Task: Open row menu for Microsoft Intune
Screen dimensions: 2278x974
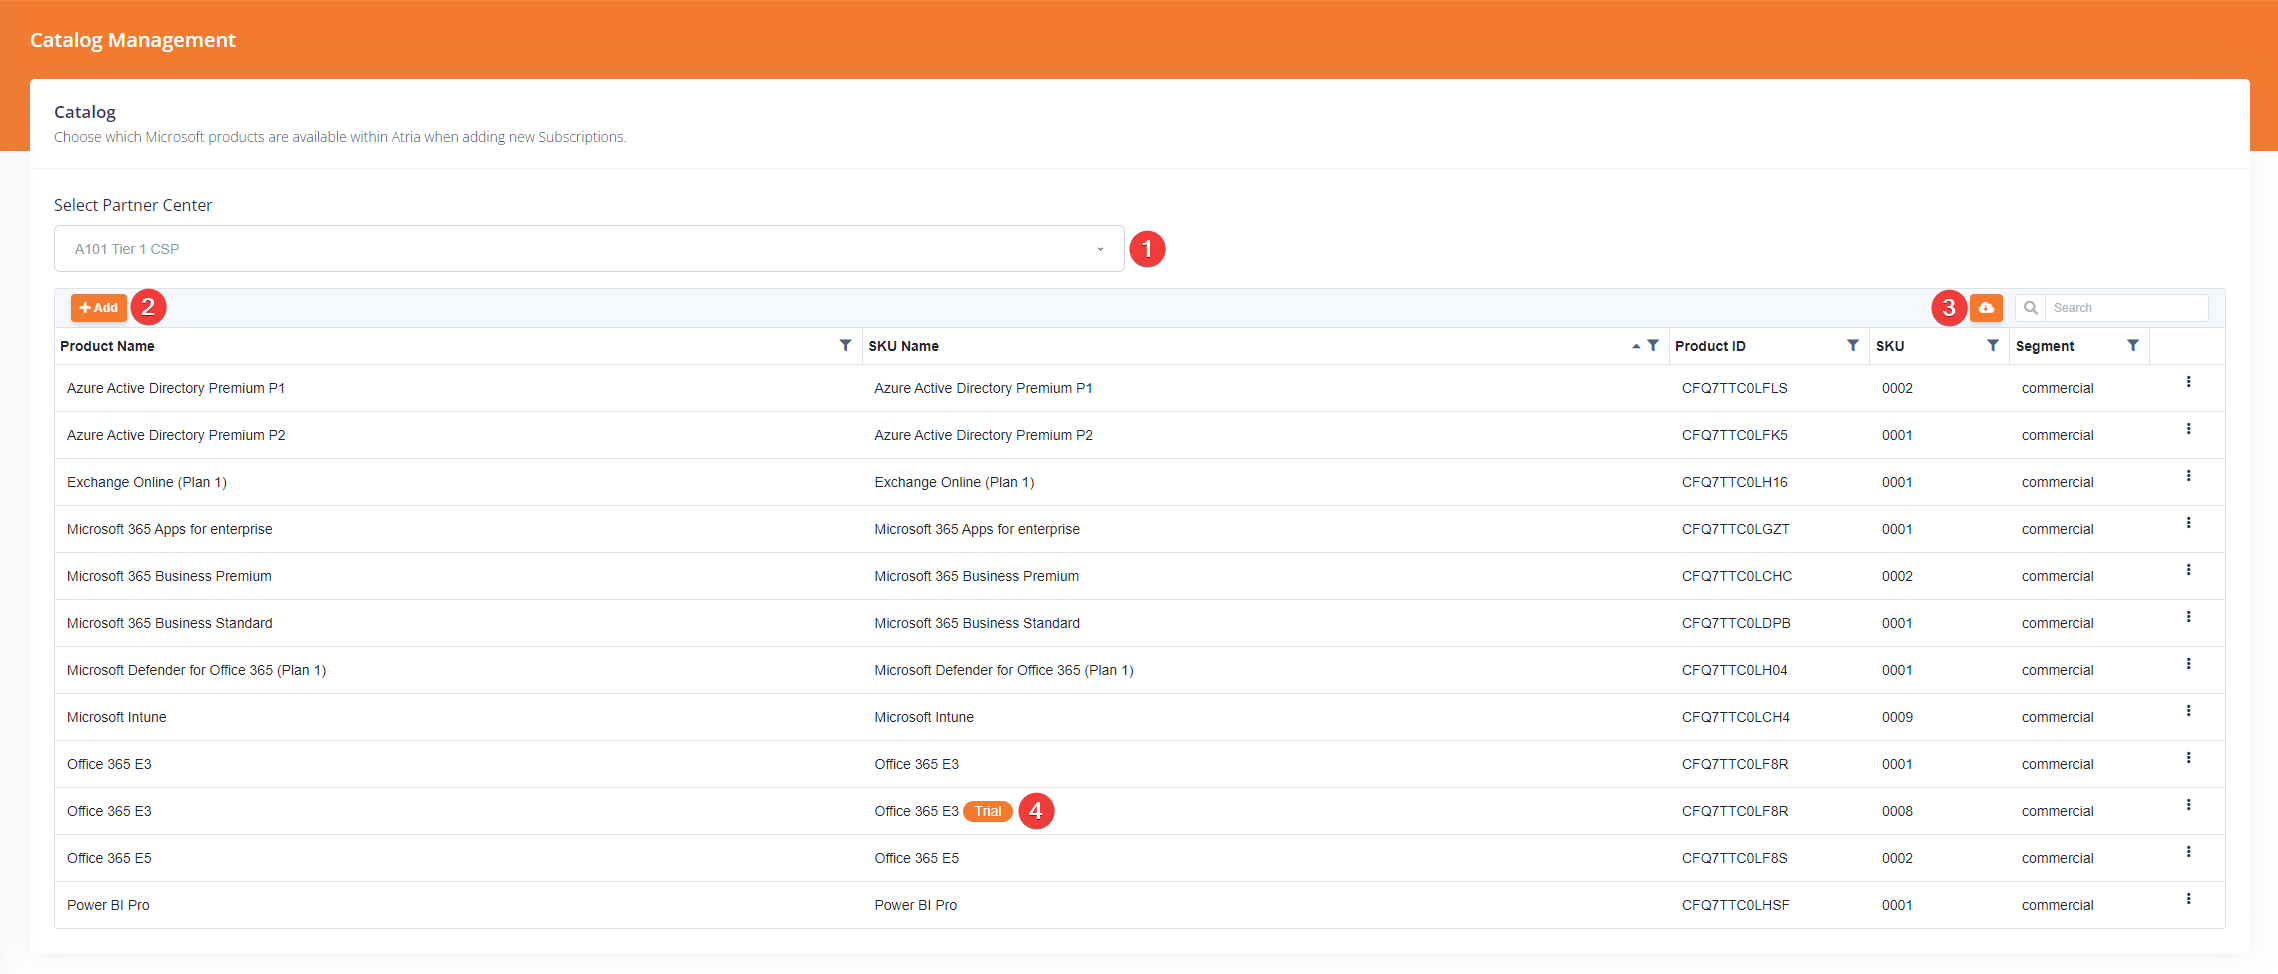Action: [x=2188, y=711]
